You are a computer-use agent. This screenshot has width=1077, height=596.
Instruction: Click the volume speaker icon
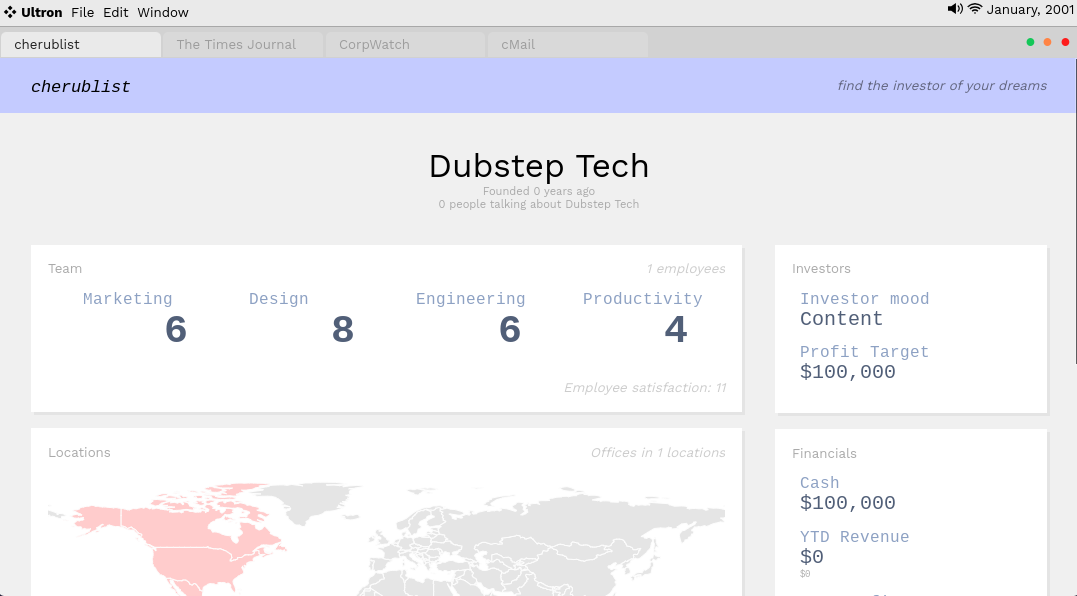click(x=955, y=9)
